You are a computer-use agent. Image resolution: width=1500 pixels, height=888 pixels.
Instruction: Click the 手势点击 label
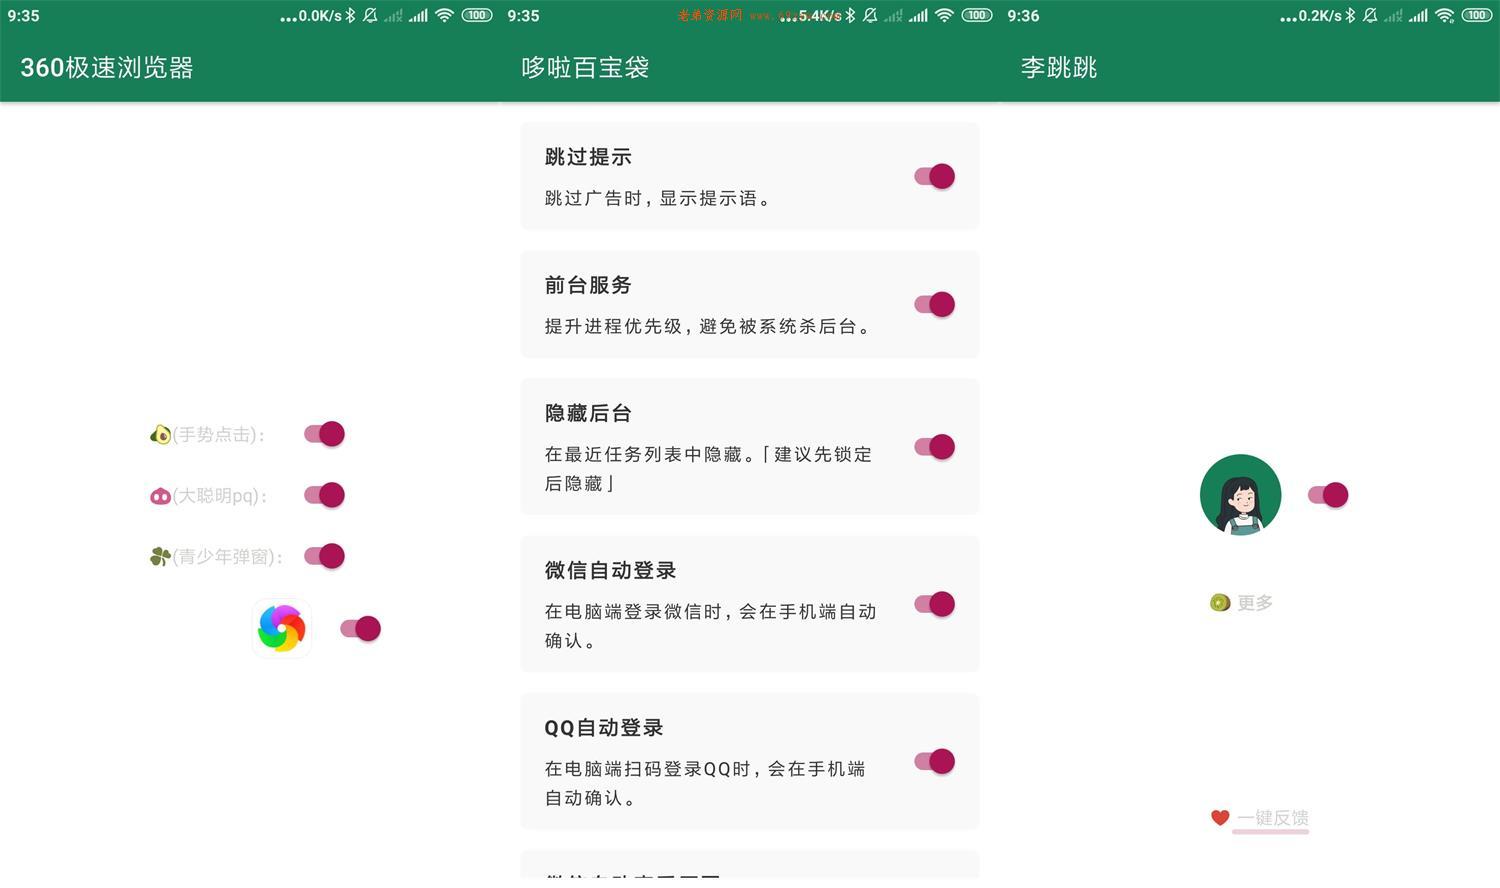[219, 434]
